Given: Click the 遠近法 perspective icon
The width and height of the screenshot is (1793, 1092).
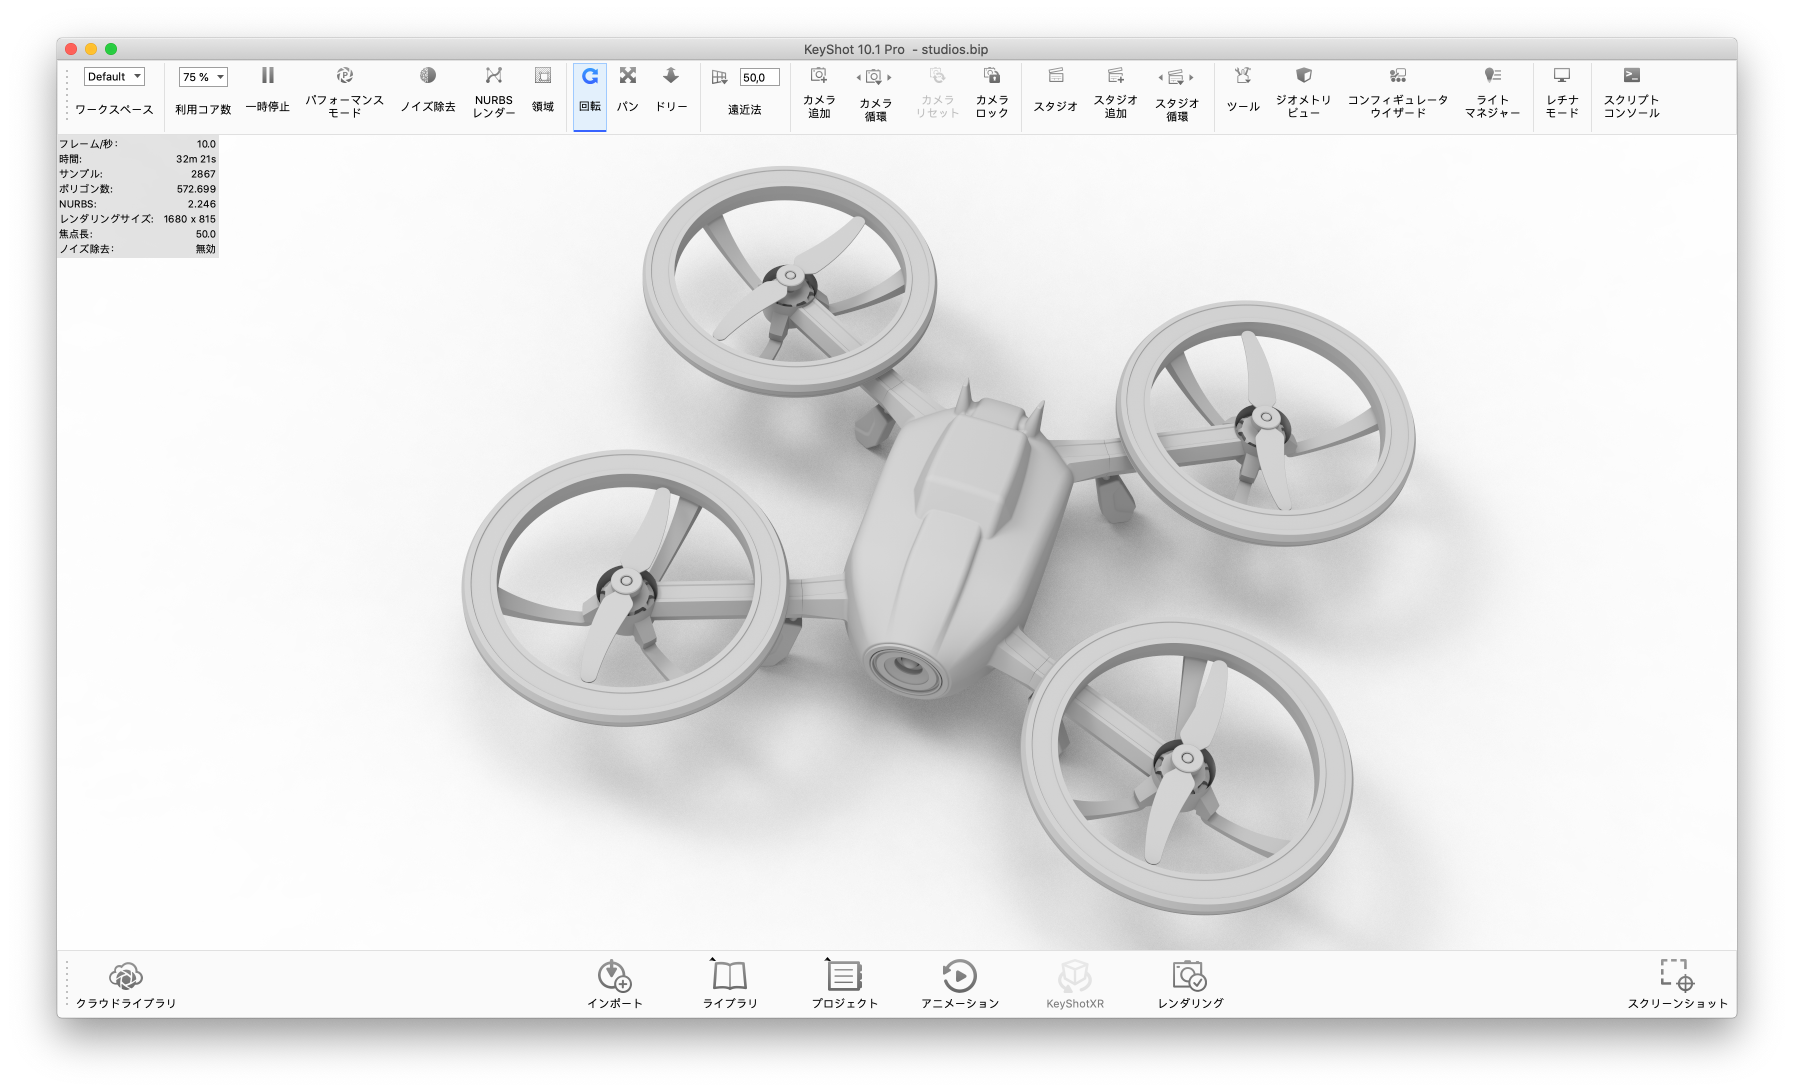Looking at the screenshot, I should point(719,77).
